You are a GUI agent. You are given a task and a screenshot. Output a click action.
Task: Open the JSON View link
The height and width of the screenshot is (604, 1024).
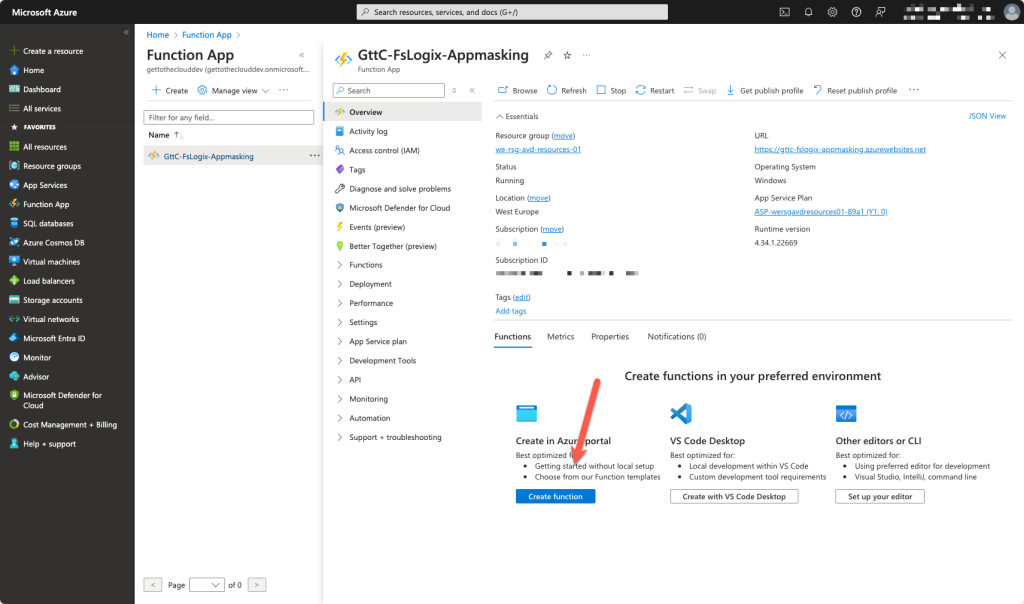click(x=987, y=116)
